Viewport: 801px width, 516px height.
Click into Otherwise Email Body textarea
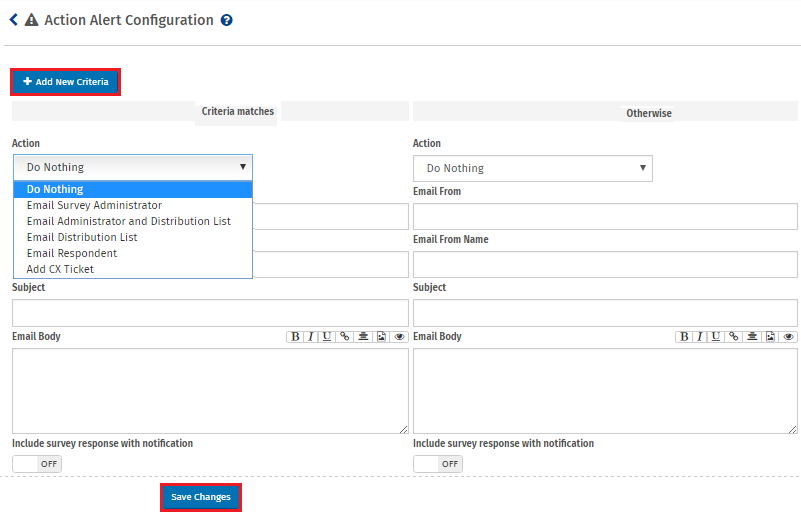(x=605, y=391)
